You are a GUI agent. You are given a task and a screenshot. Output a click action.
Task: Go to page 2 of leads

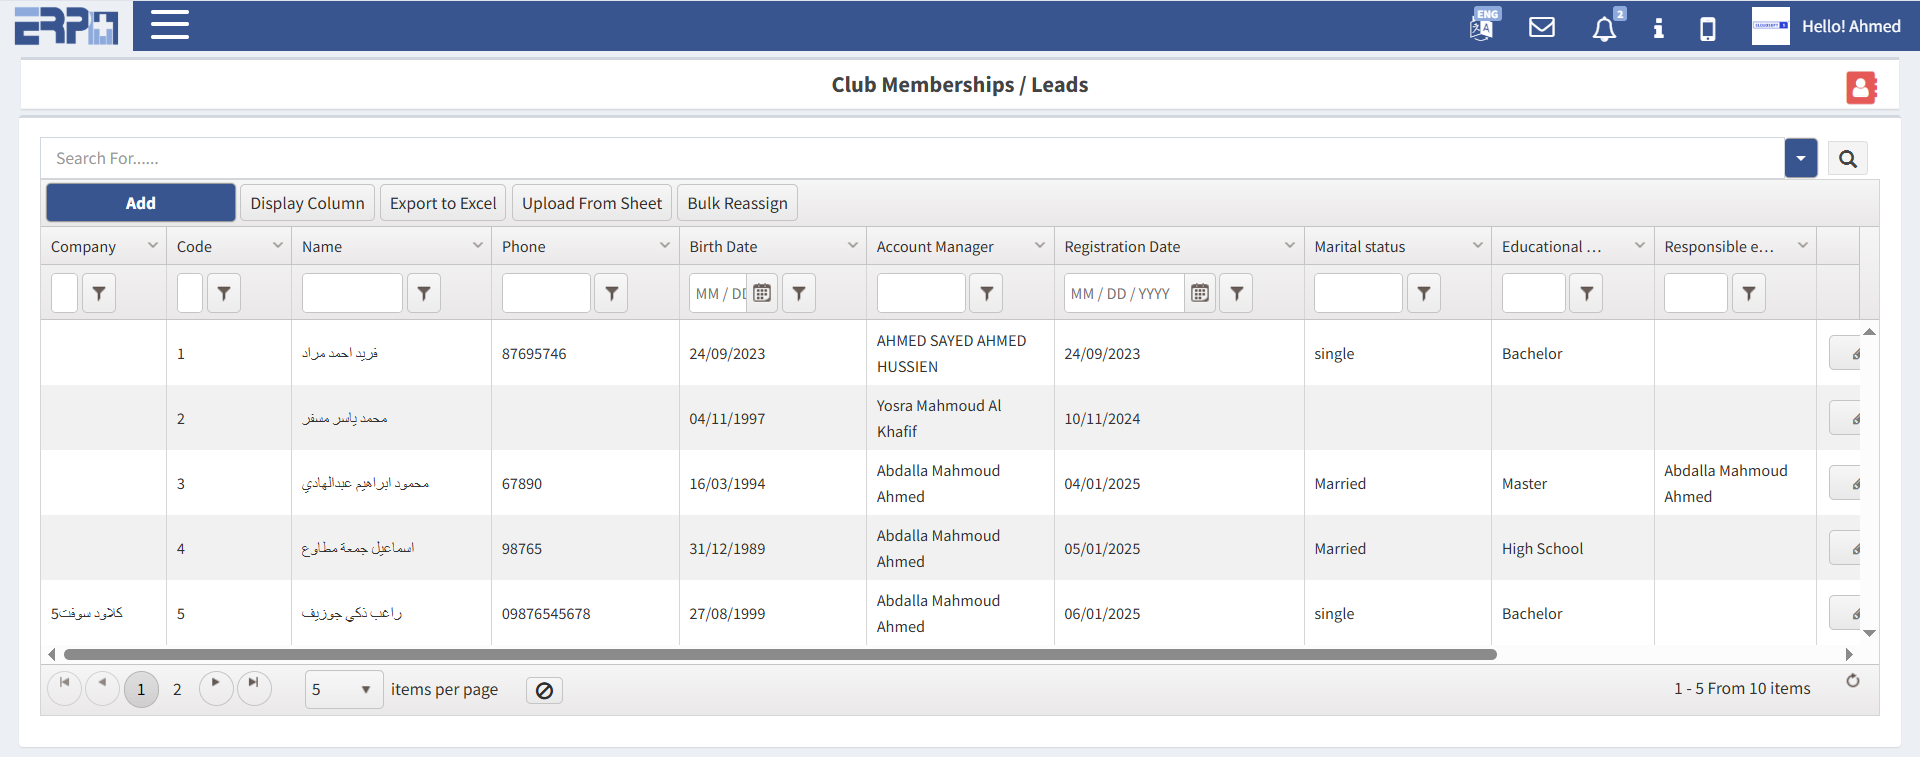(x=177, y=690)
